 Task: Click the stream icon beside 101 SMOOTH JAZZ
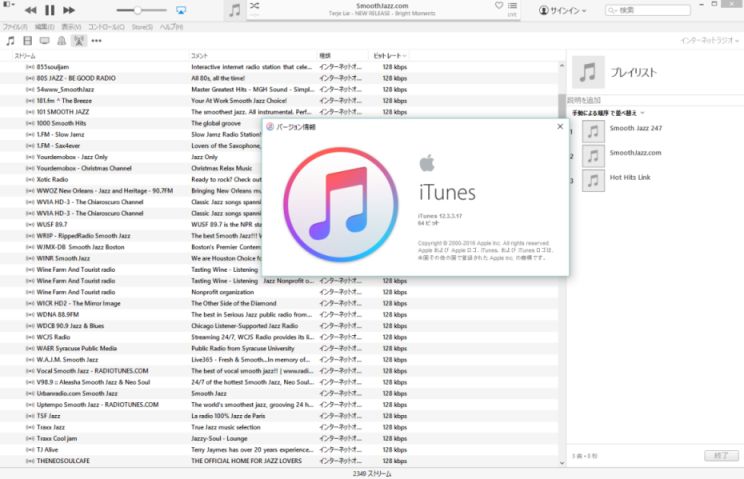pyautogui.click(x=30, y=112)
